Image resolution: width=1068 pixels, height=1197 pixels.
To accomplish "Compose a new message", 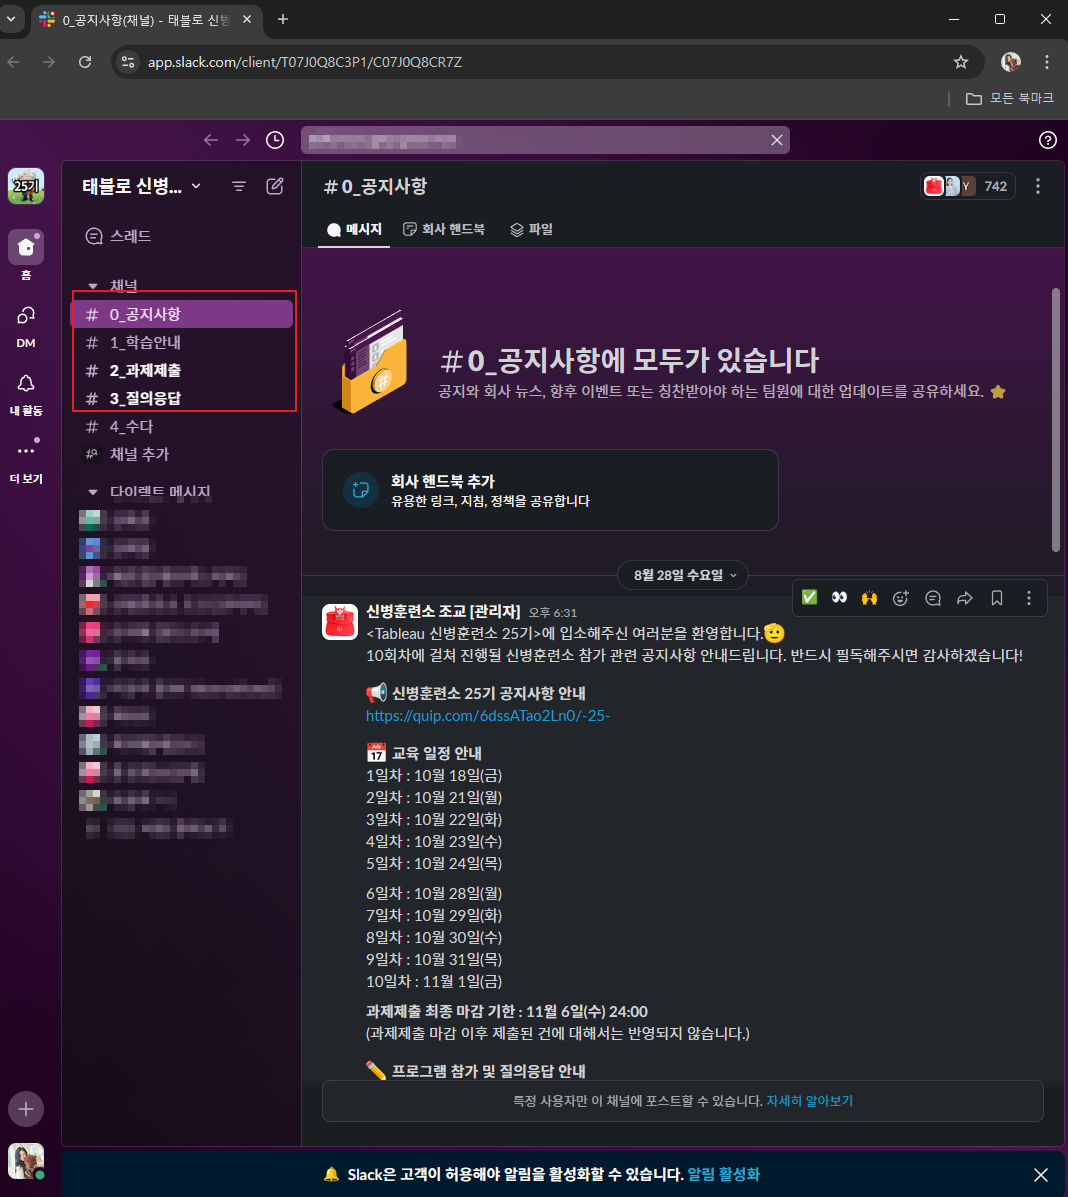I will point(275,186).
